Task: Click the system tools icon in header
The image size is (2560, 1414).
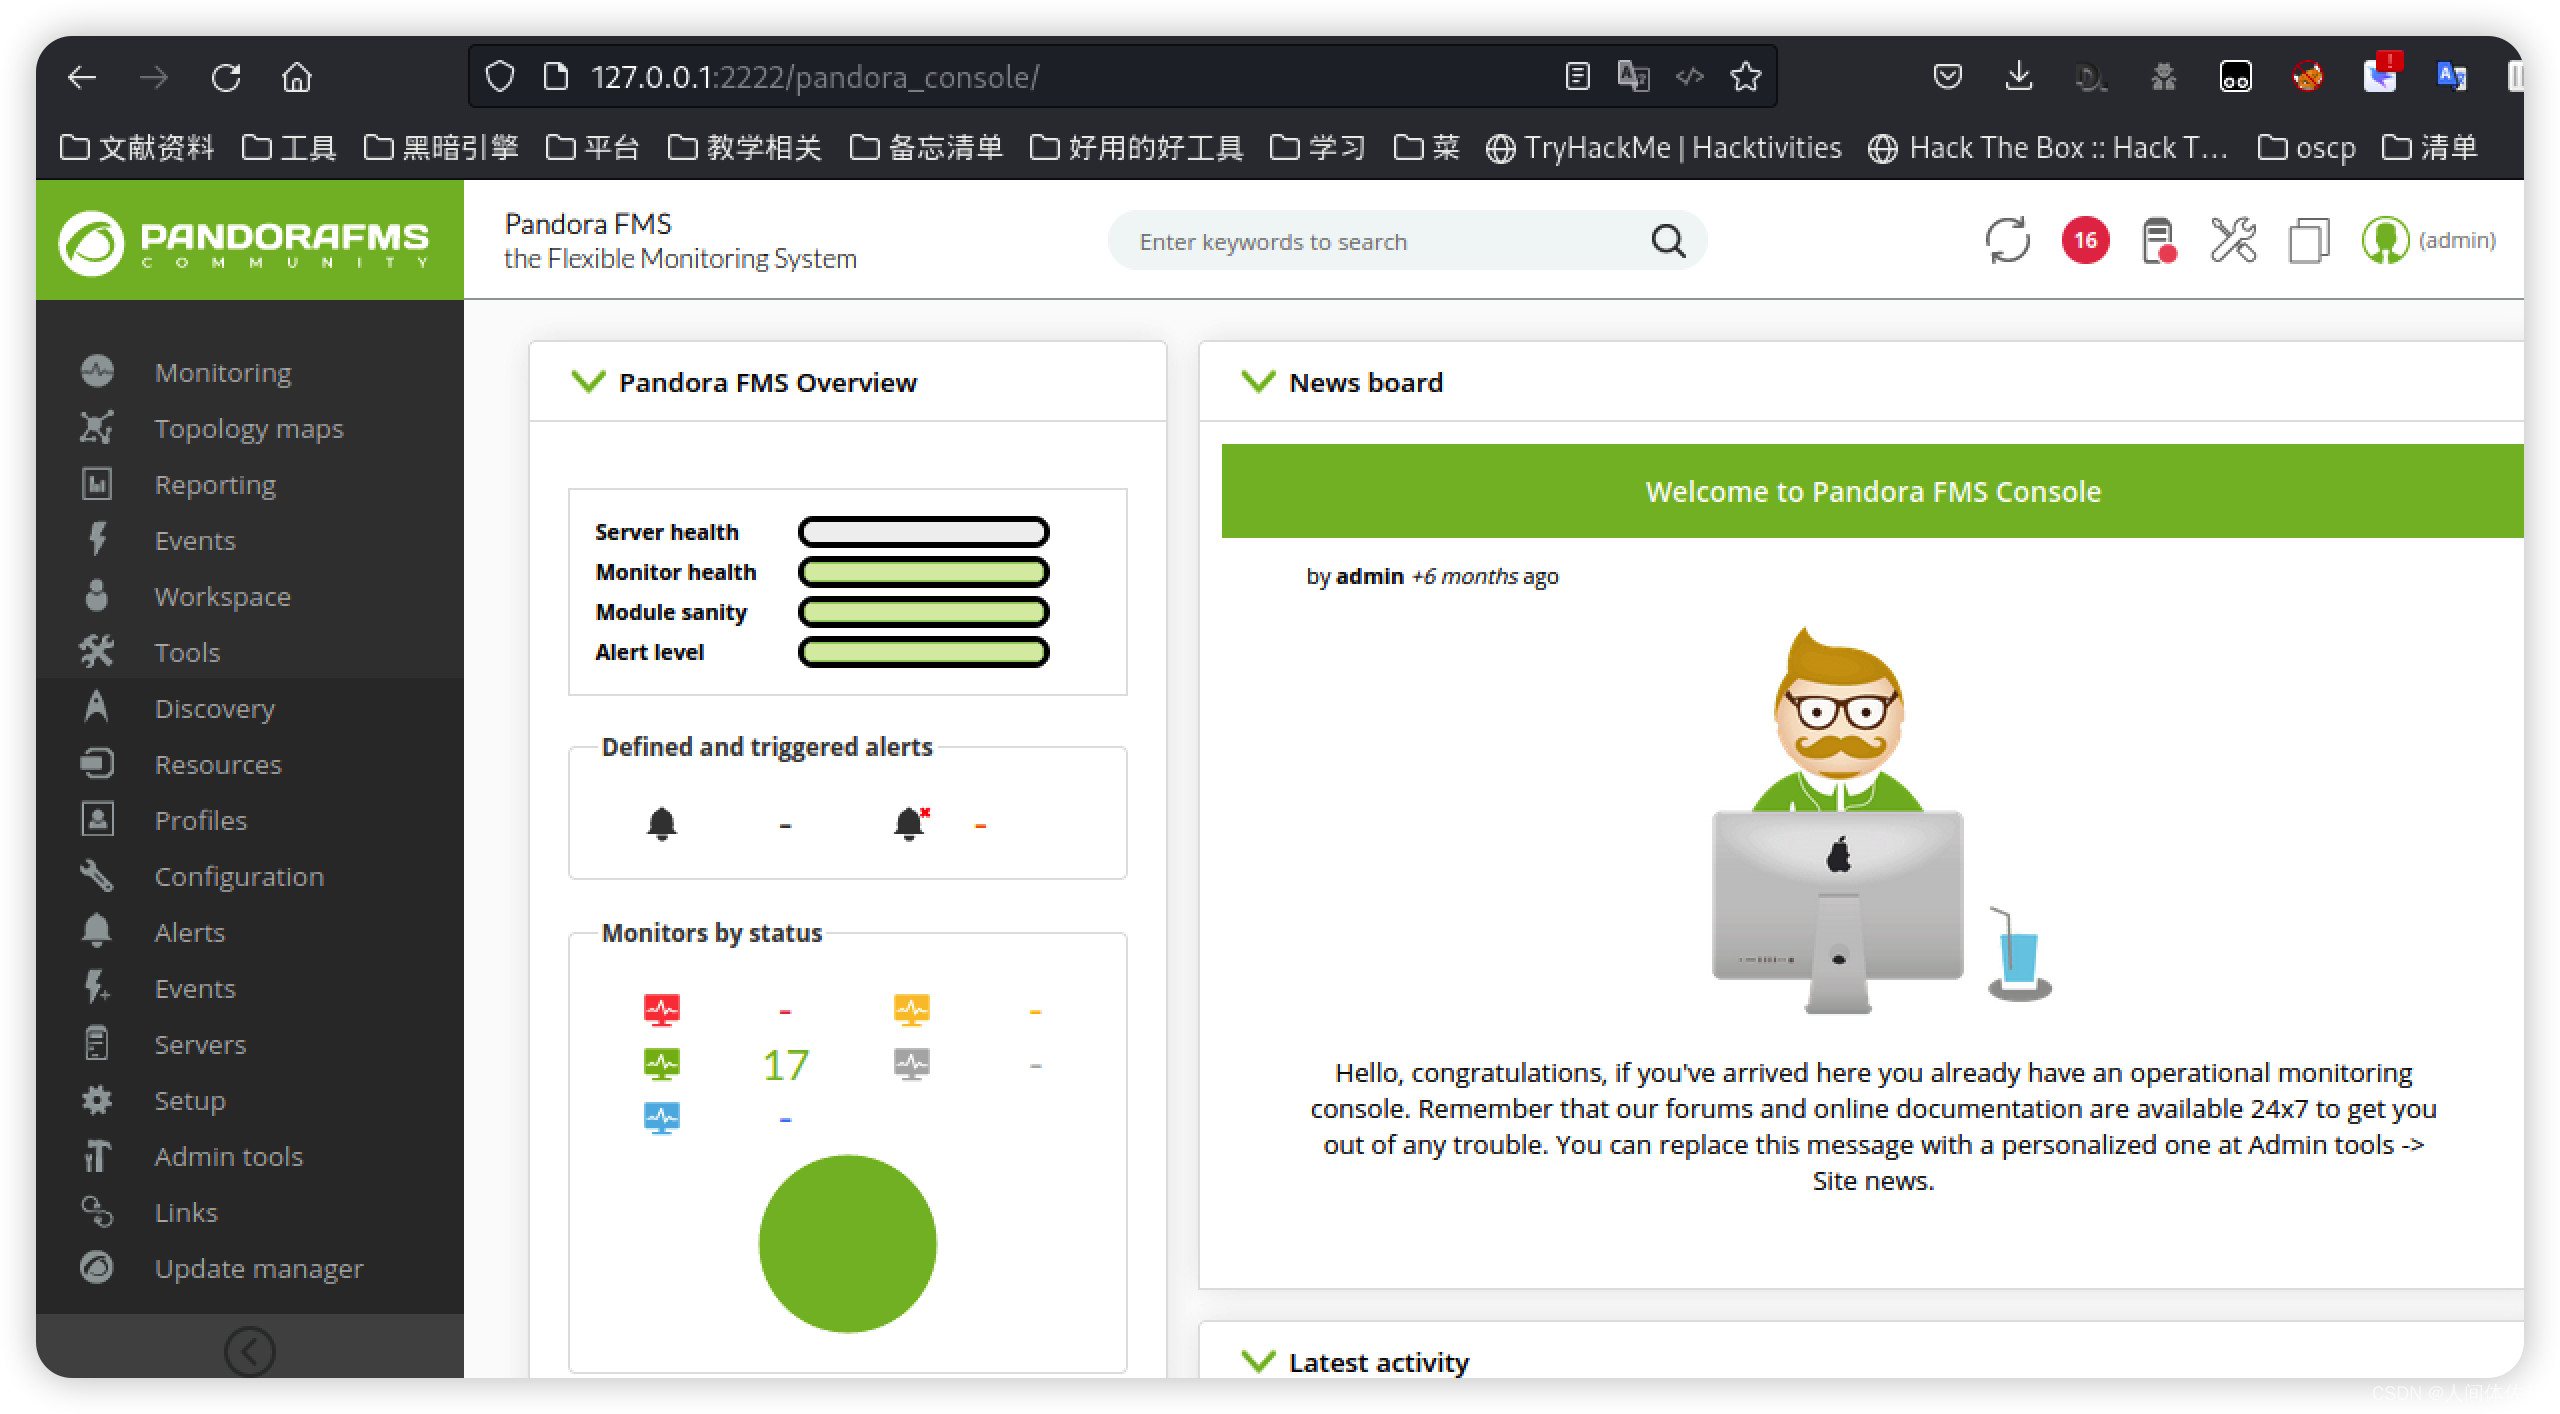Action: tap(2233, 240)
